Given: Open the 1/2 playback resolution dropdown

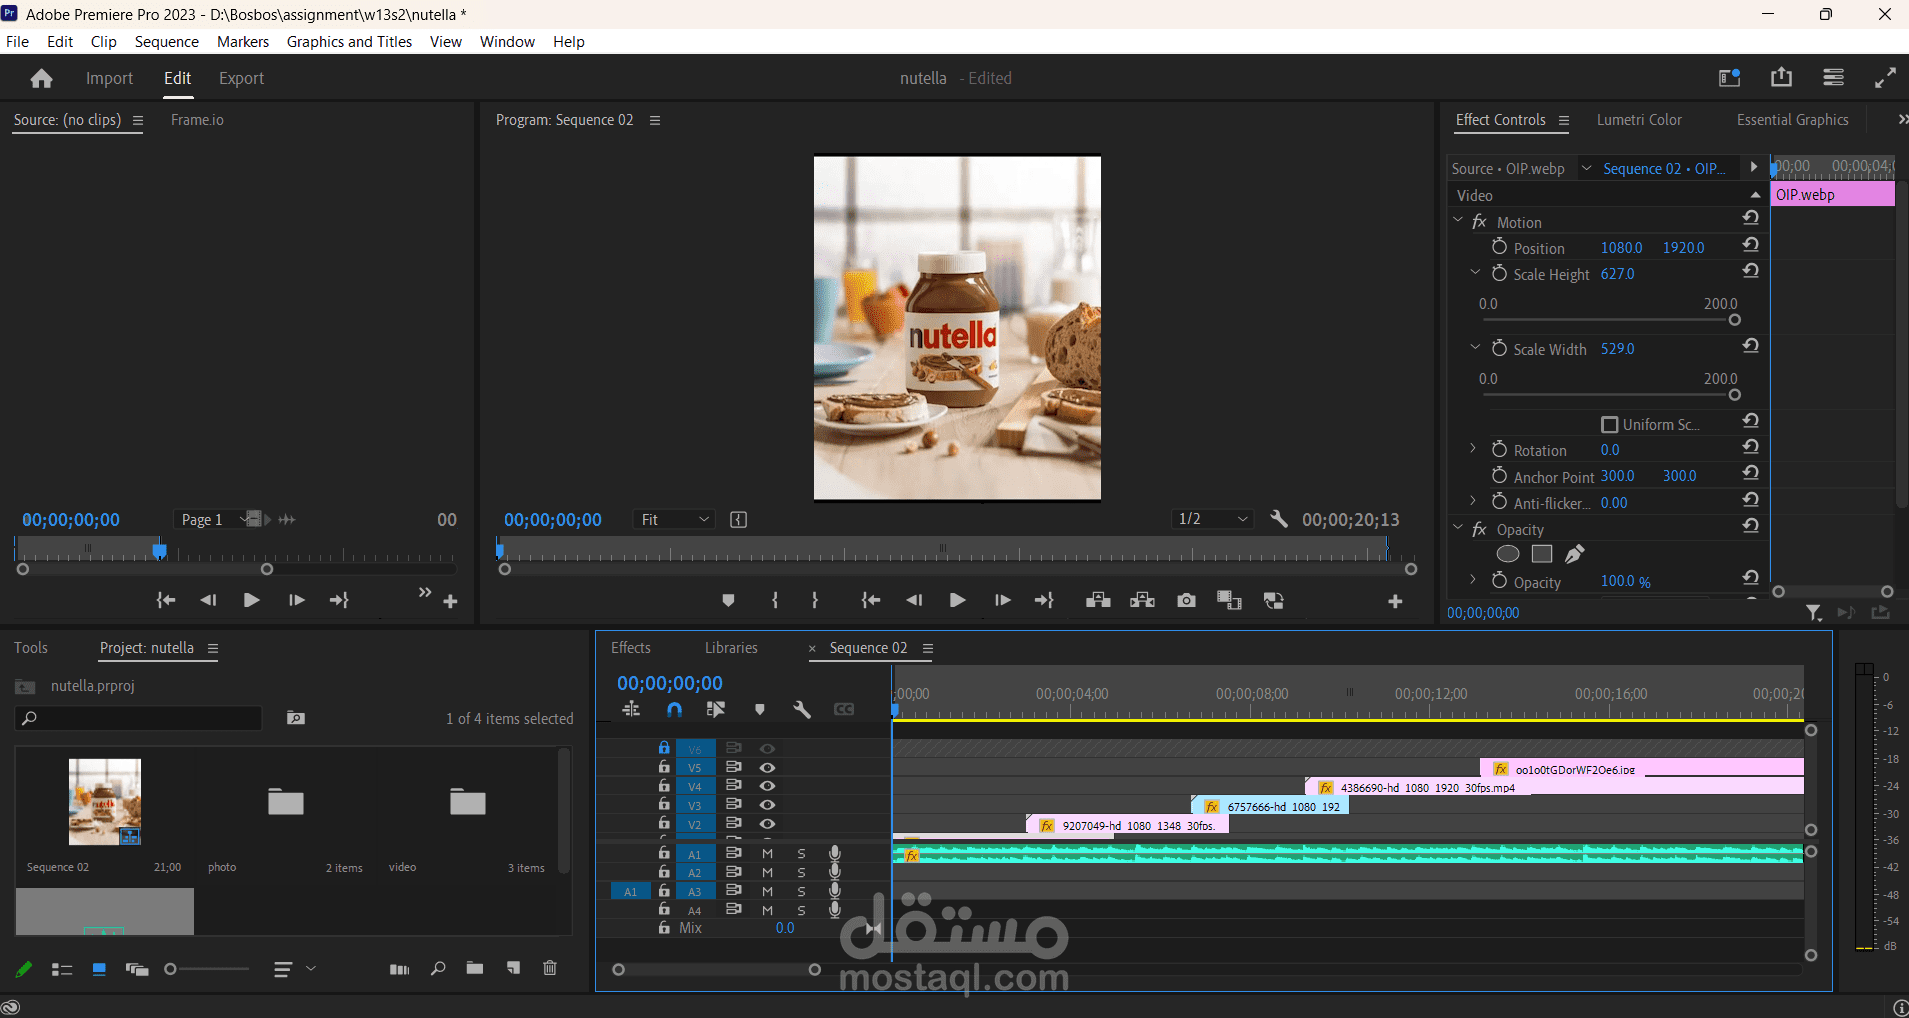Looking at the screenshot, I should click(x=1213, y=519).
